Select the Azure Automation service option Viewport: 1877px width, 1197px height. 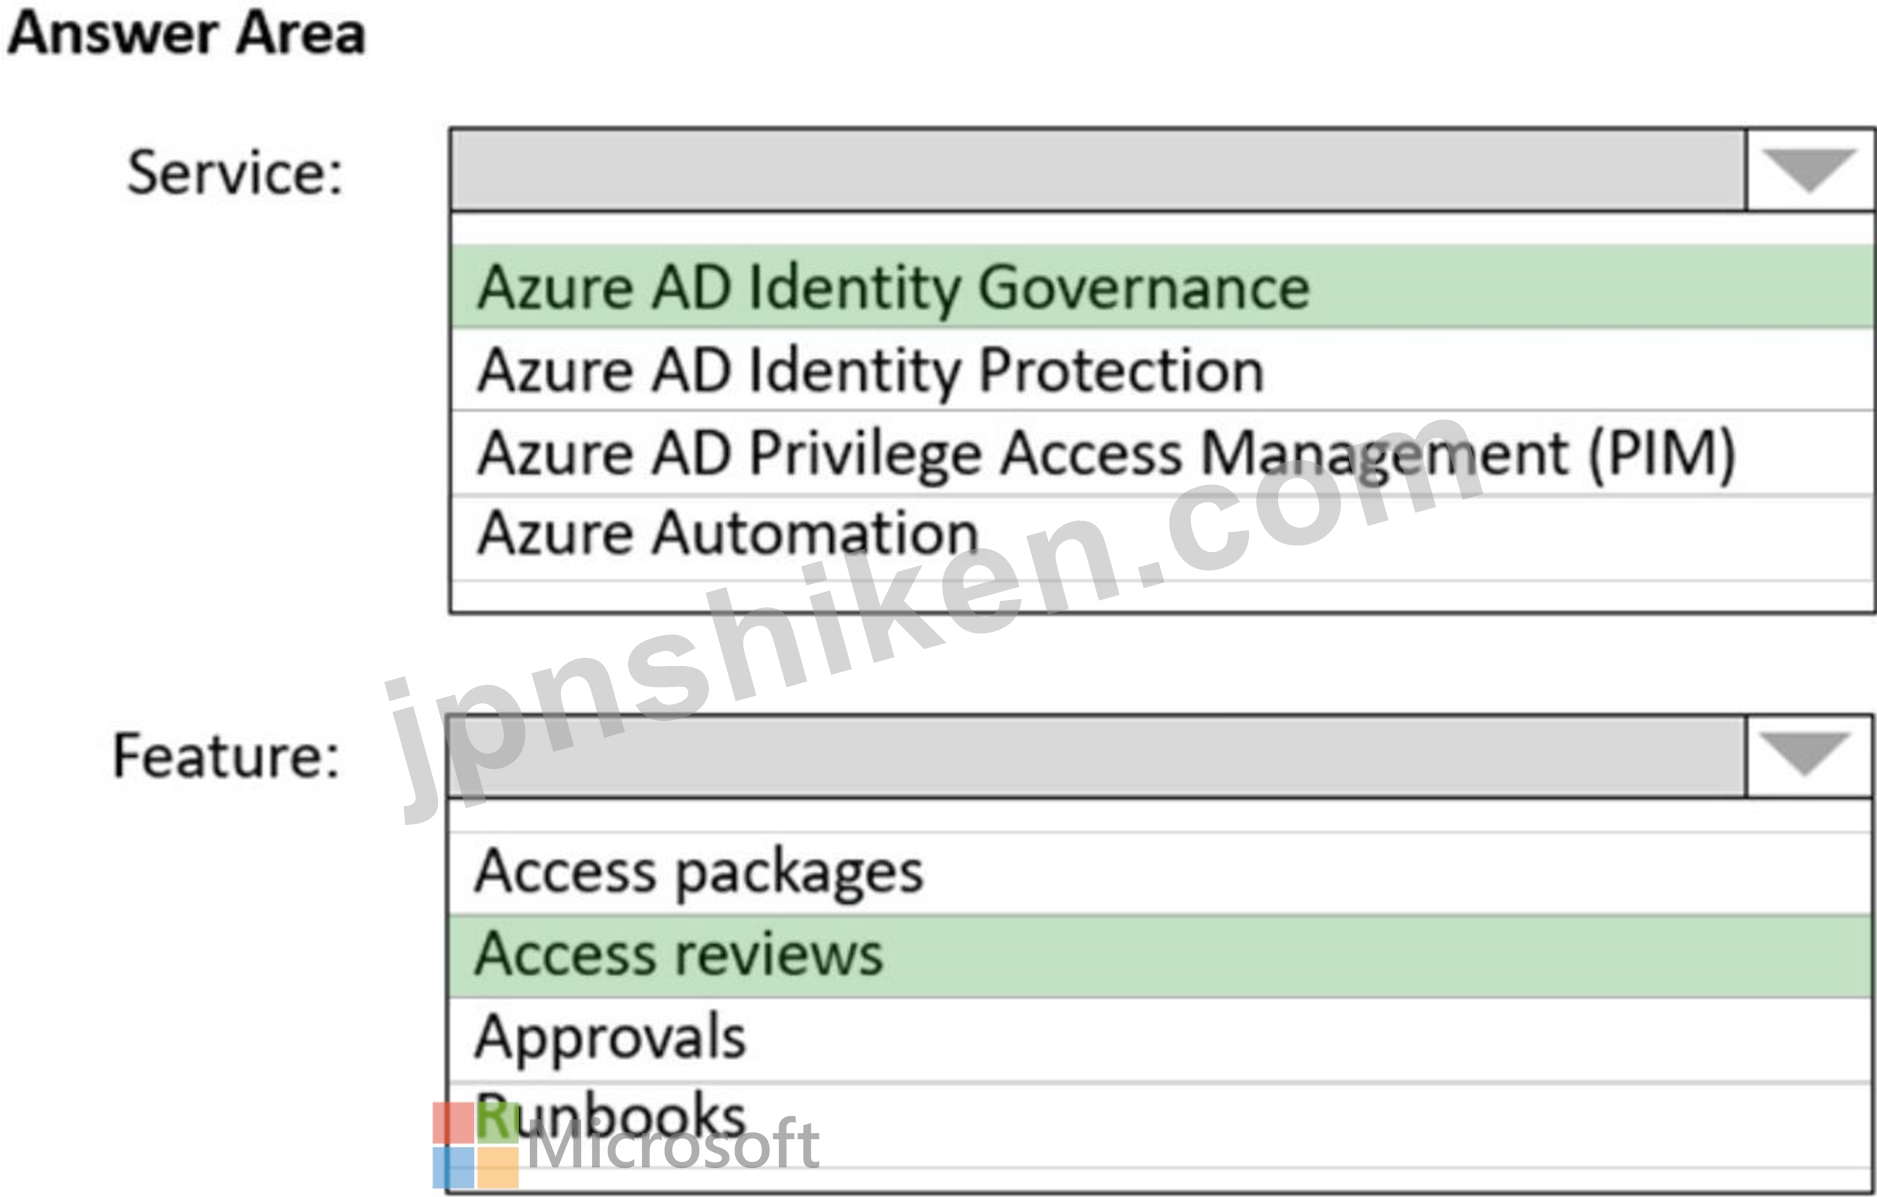click(727, 533)
